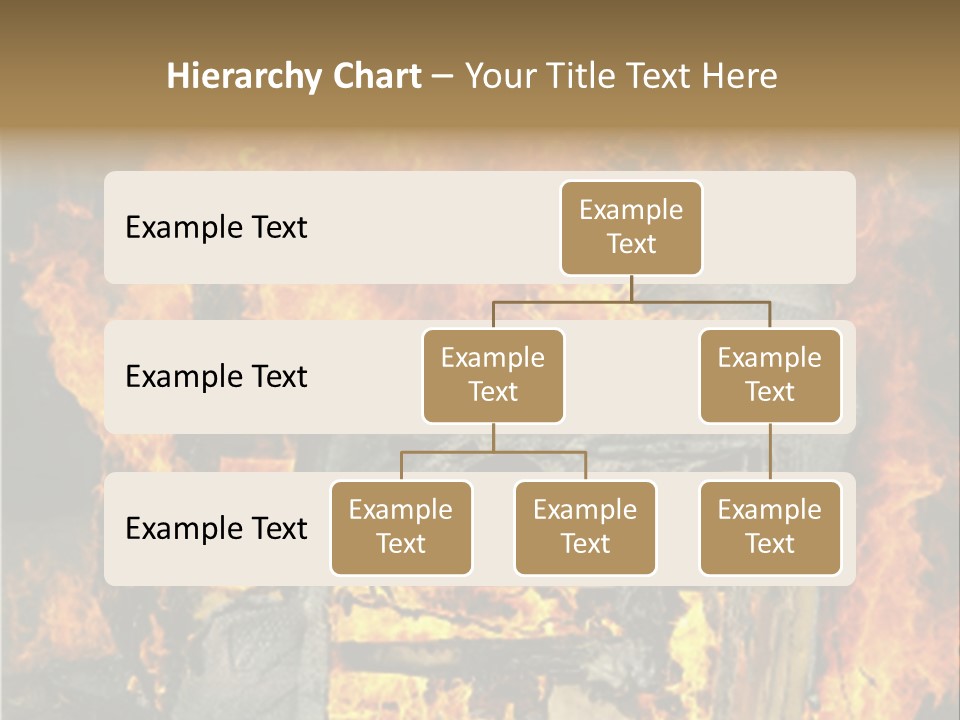Select the second-level left Example Text box

pyautogui.click(x=493, y=375)
